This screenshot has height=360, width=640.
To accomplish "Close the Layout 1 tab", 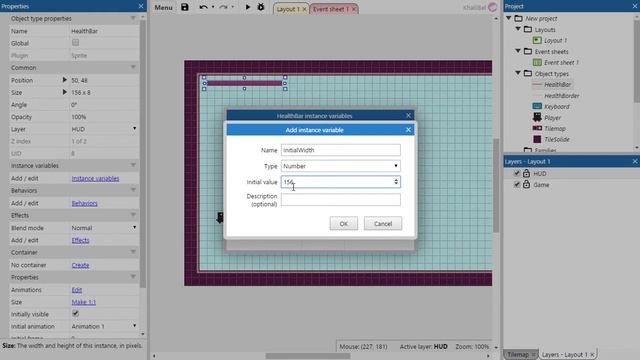I will (304, 9).
